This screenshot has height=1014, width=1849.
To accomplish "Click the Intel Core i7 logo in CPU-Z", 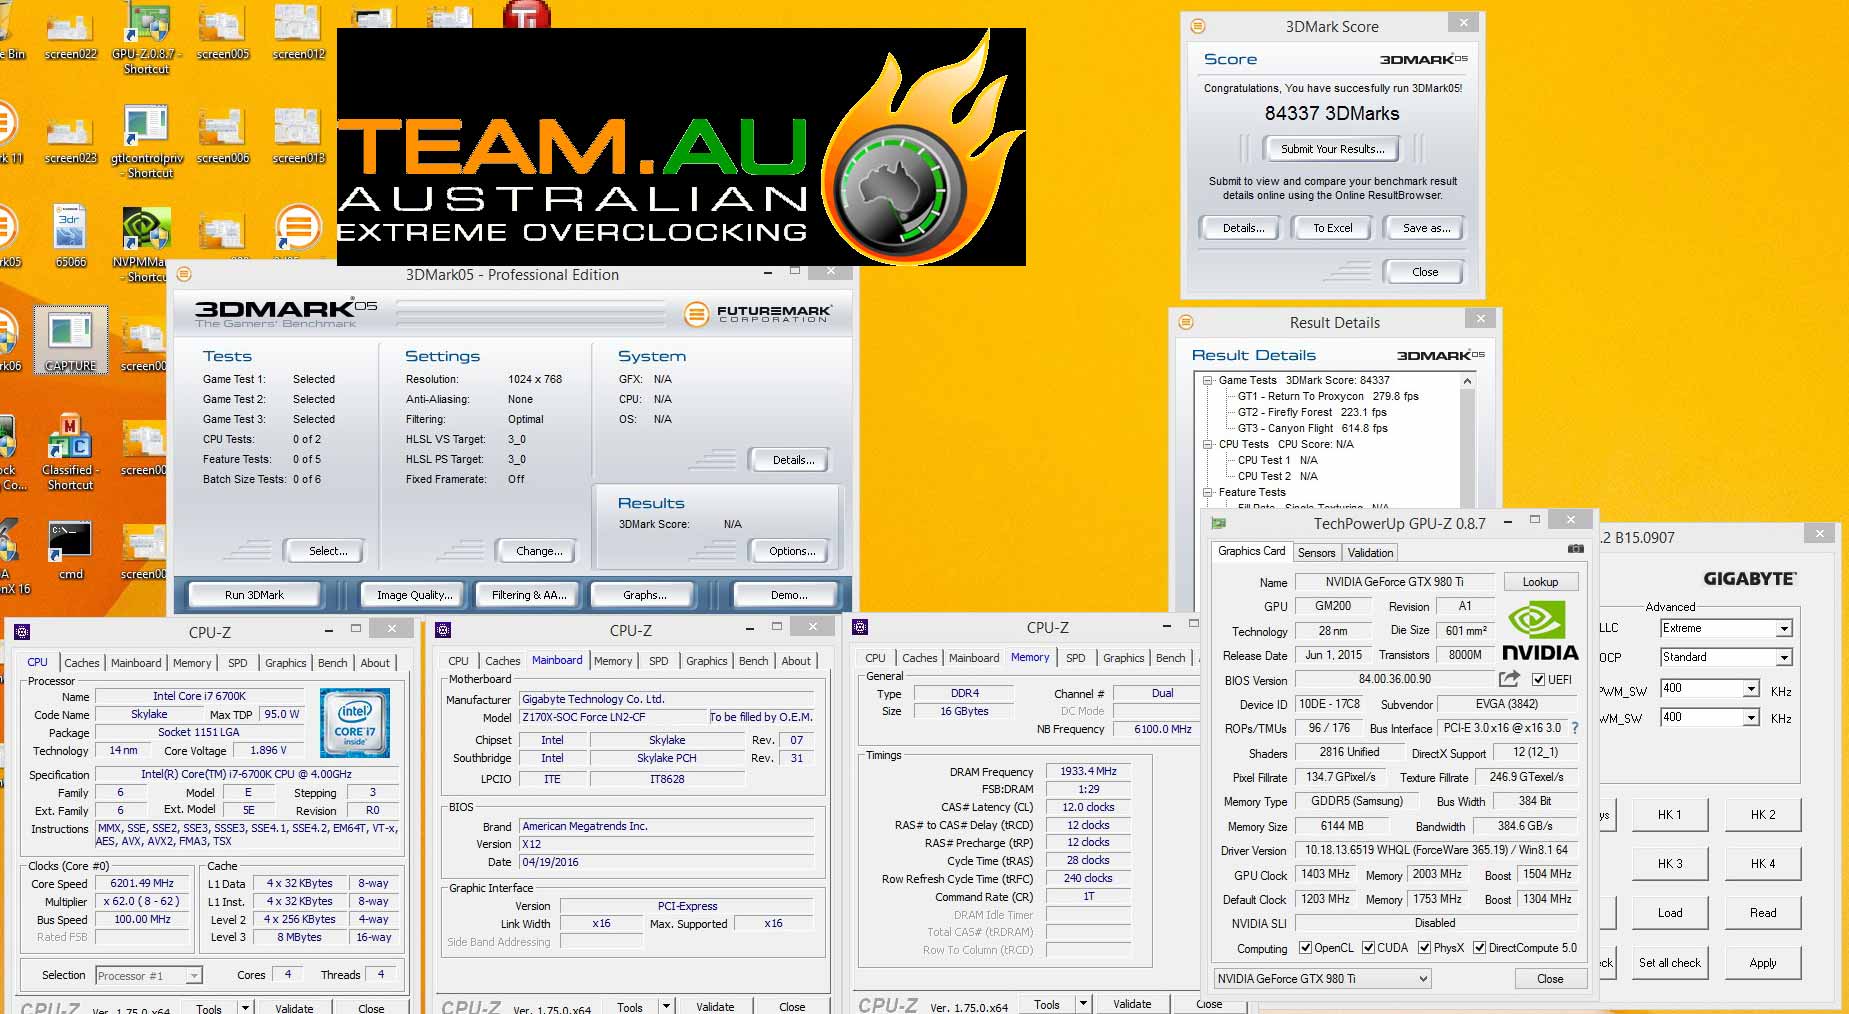I will pyautogui.click(x=355, y=722).
